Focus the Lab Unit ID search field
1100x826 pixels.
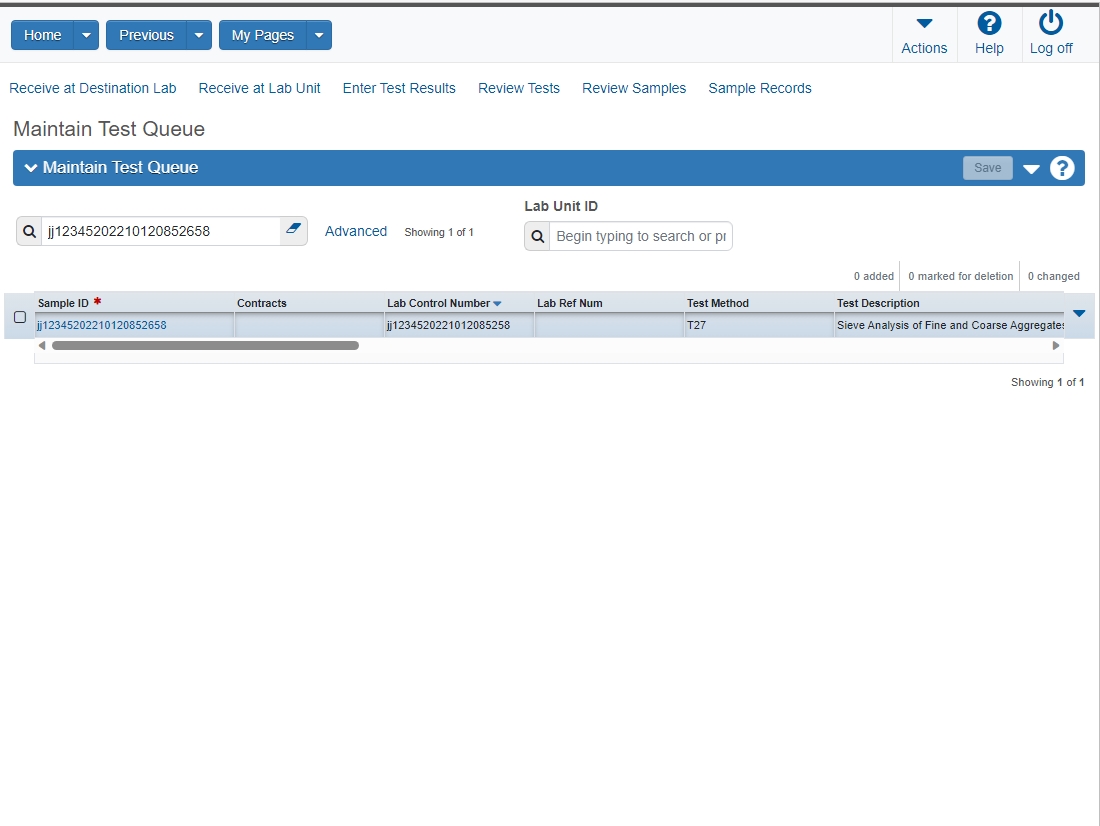pos(640,237)
